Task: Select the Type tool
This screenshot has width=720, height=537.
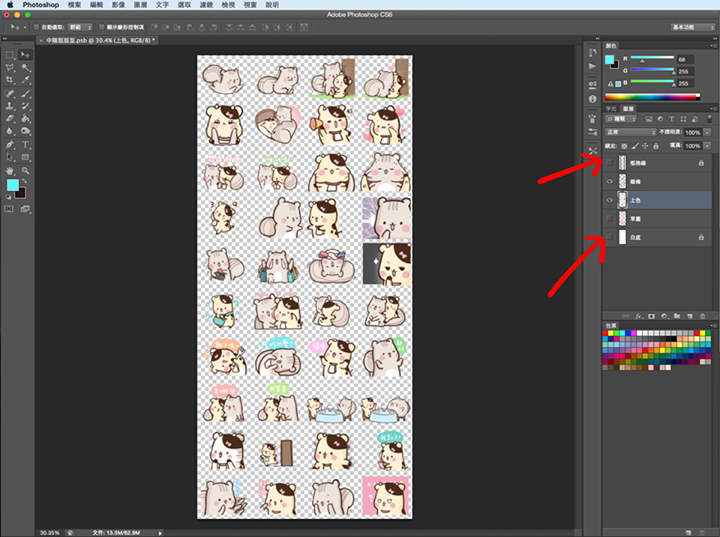Action: tap(25, 145)
